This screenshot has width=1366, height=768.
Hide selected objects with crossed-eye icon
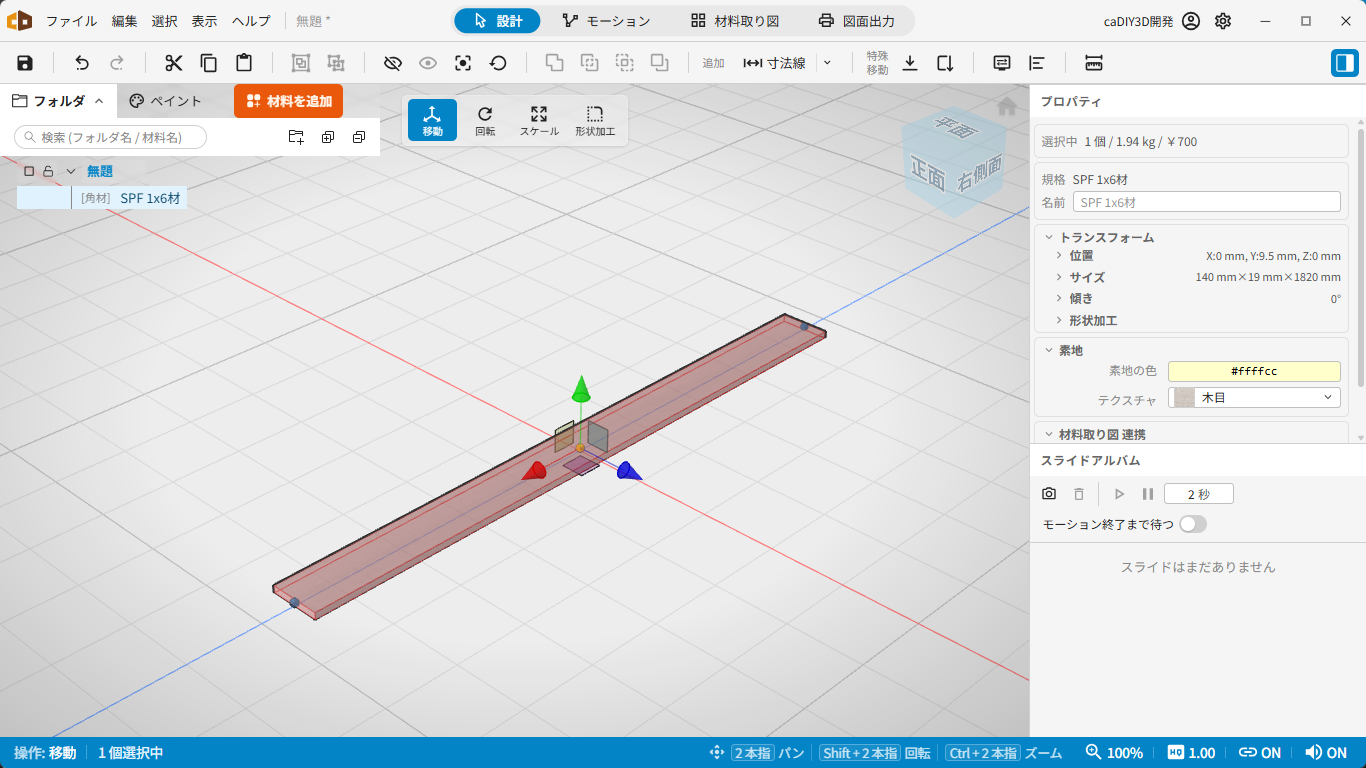392,63
